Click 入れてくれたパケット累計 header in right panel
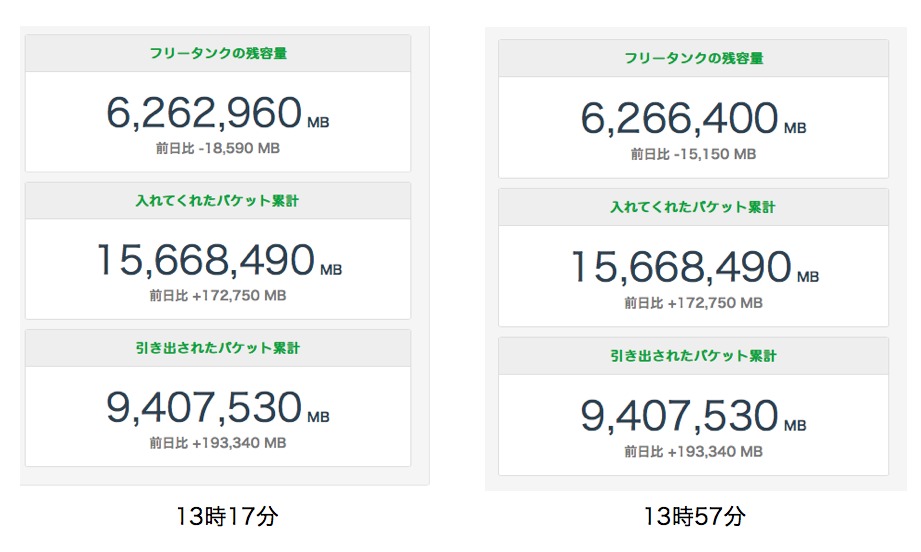 click(693, 207)
